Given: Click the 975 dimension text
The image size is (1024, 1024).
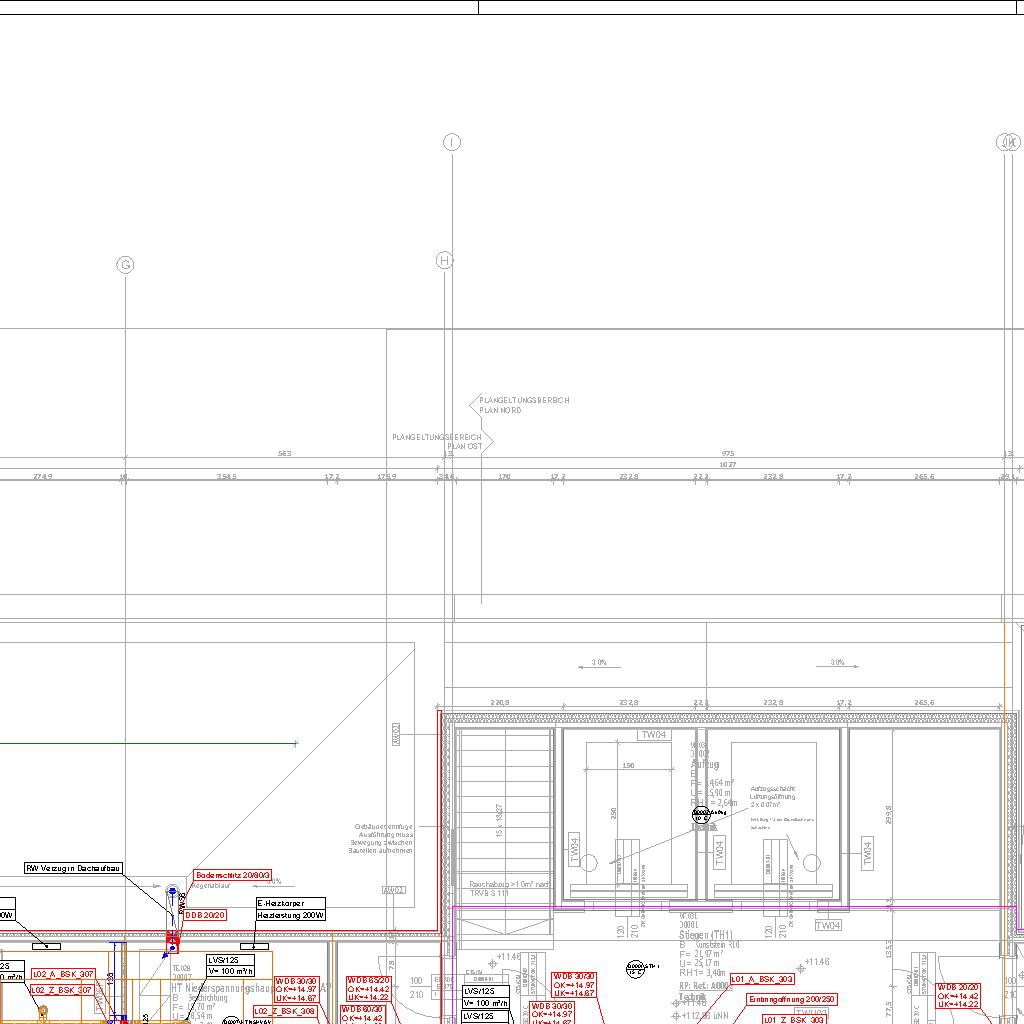Looking at the screenshot, I should point(728,454).
